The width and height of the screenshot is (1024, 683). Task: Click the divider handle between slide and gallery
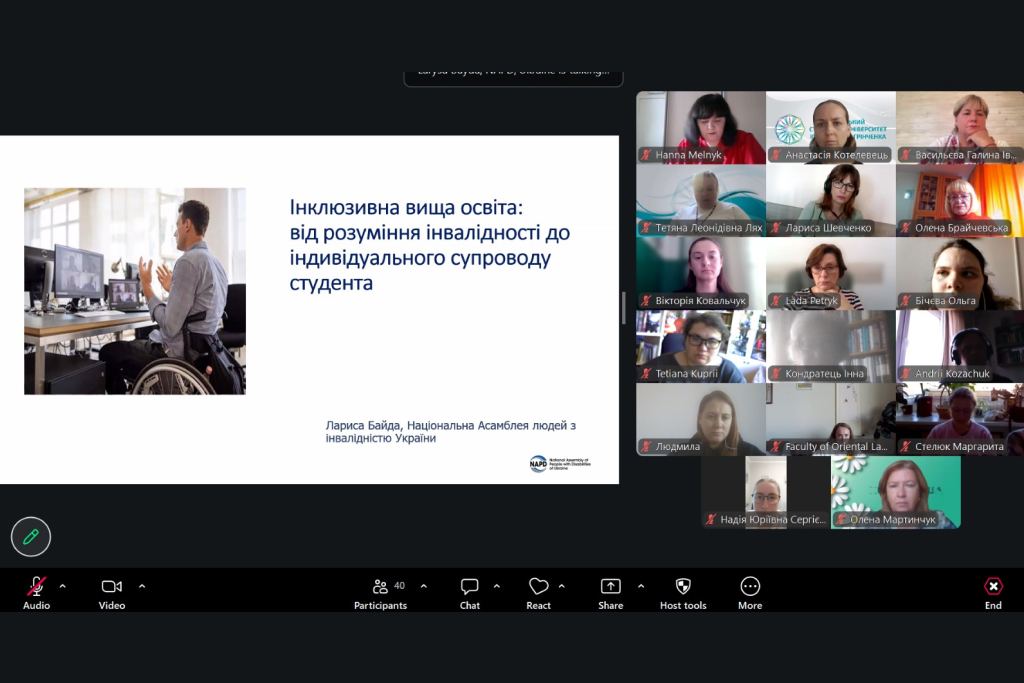click(x=624, y=308)
